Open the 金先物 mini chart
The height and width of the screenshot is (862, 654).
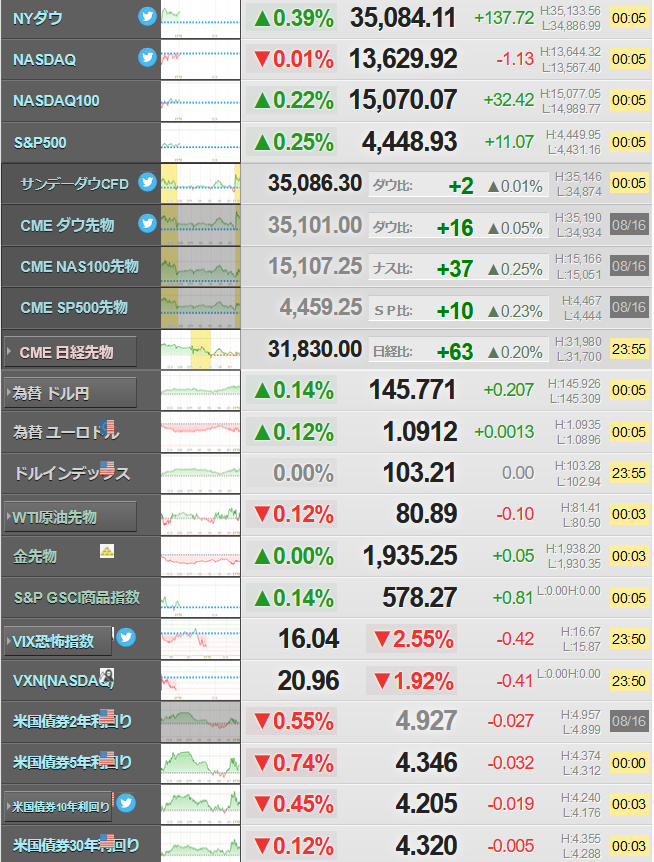pos(201,556)
